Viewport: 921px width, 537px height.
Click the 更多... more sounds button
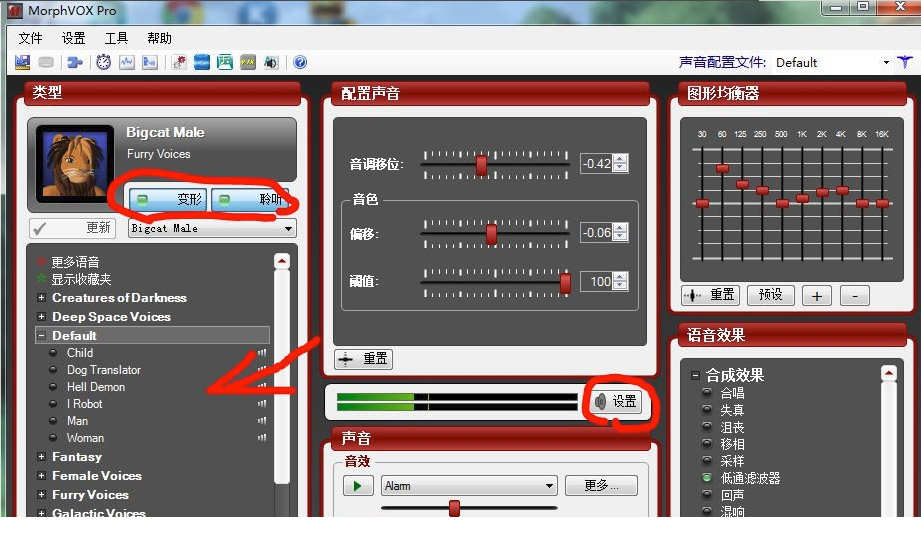pos(601,486)
